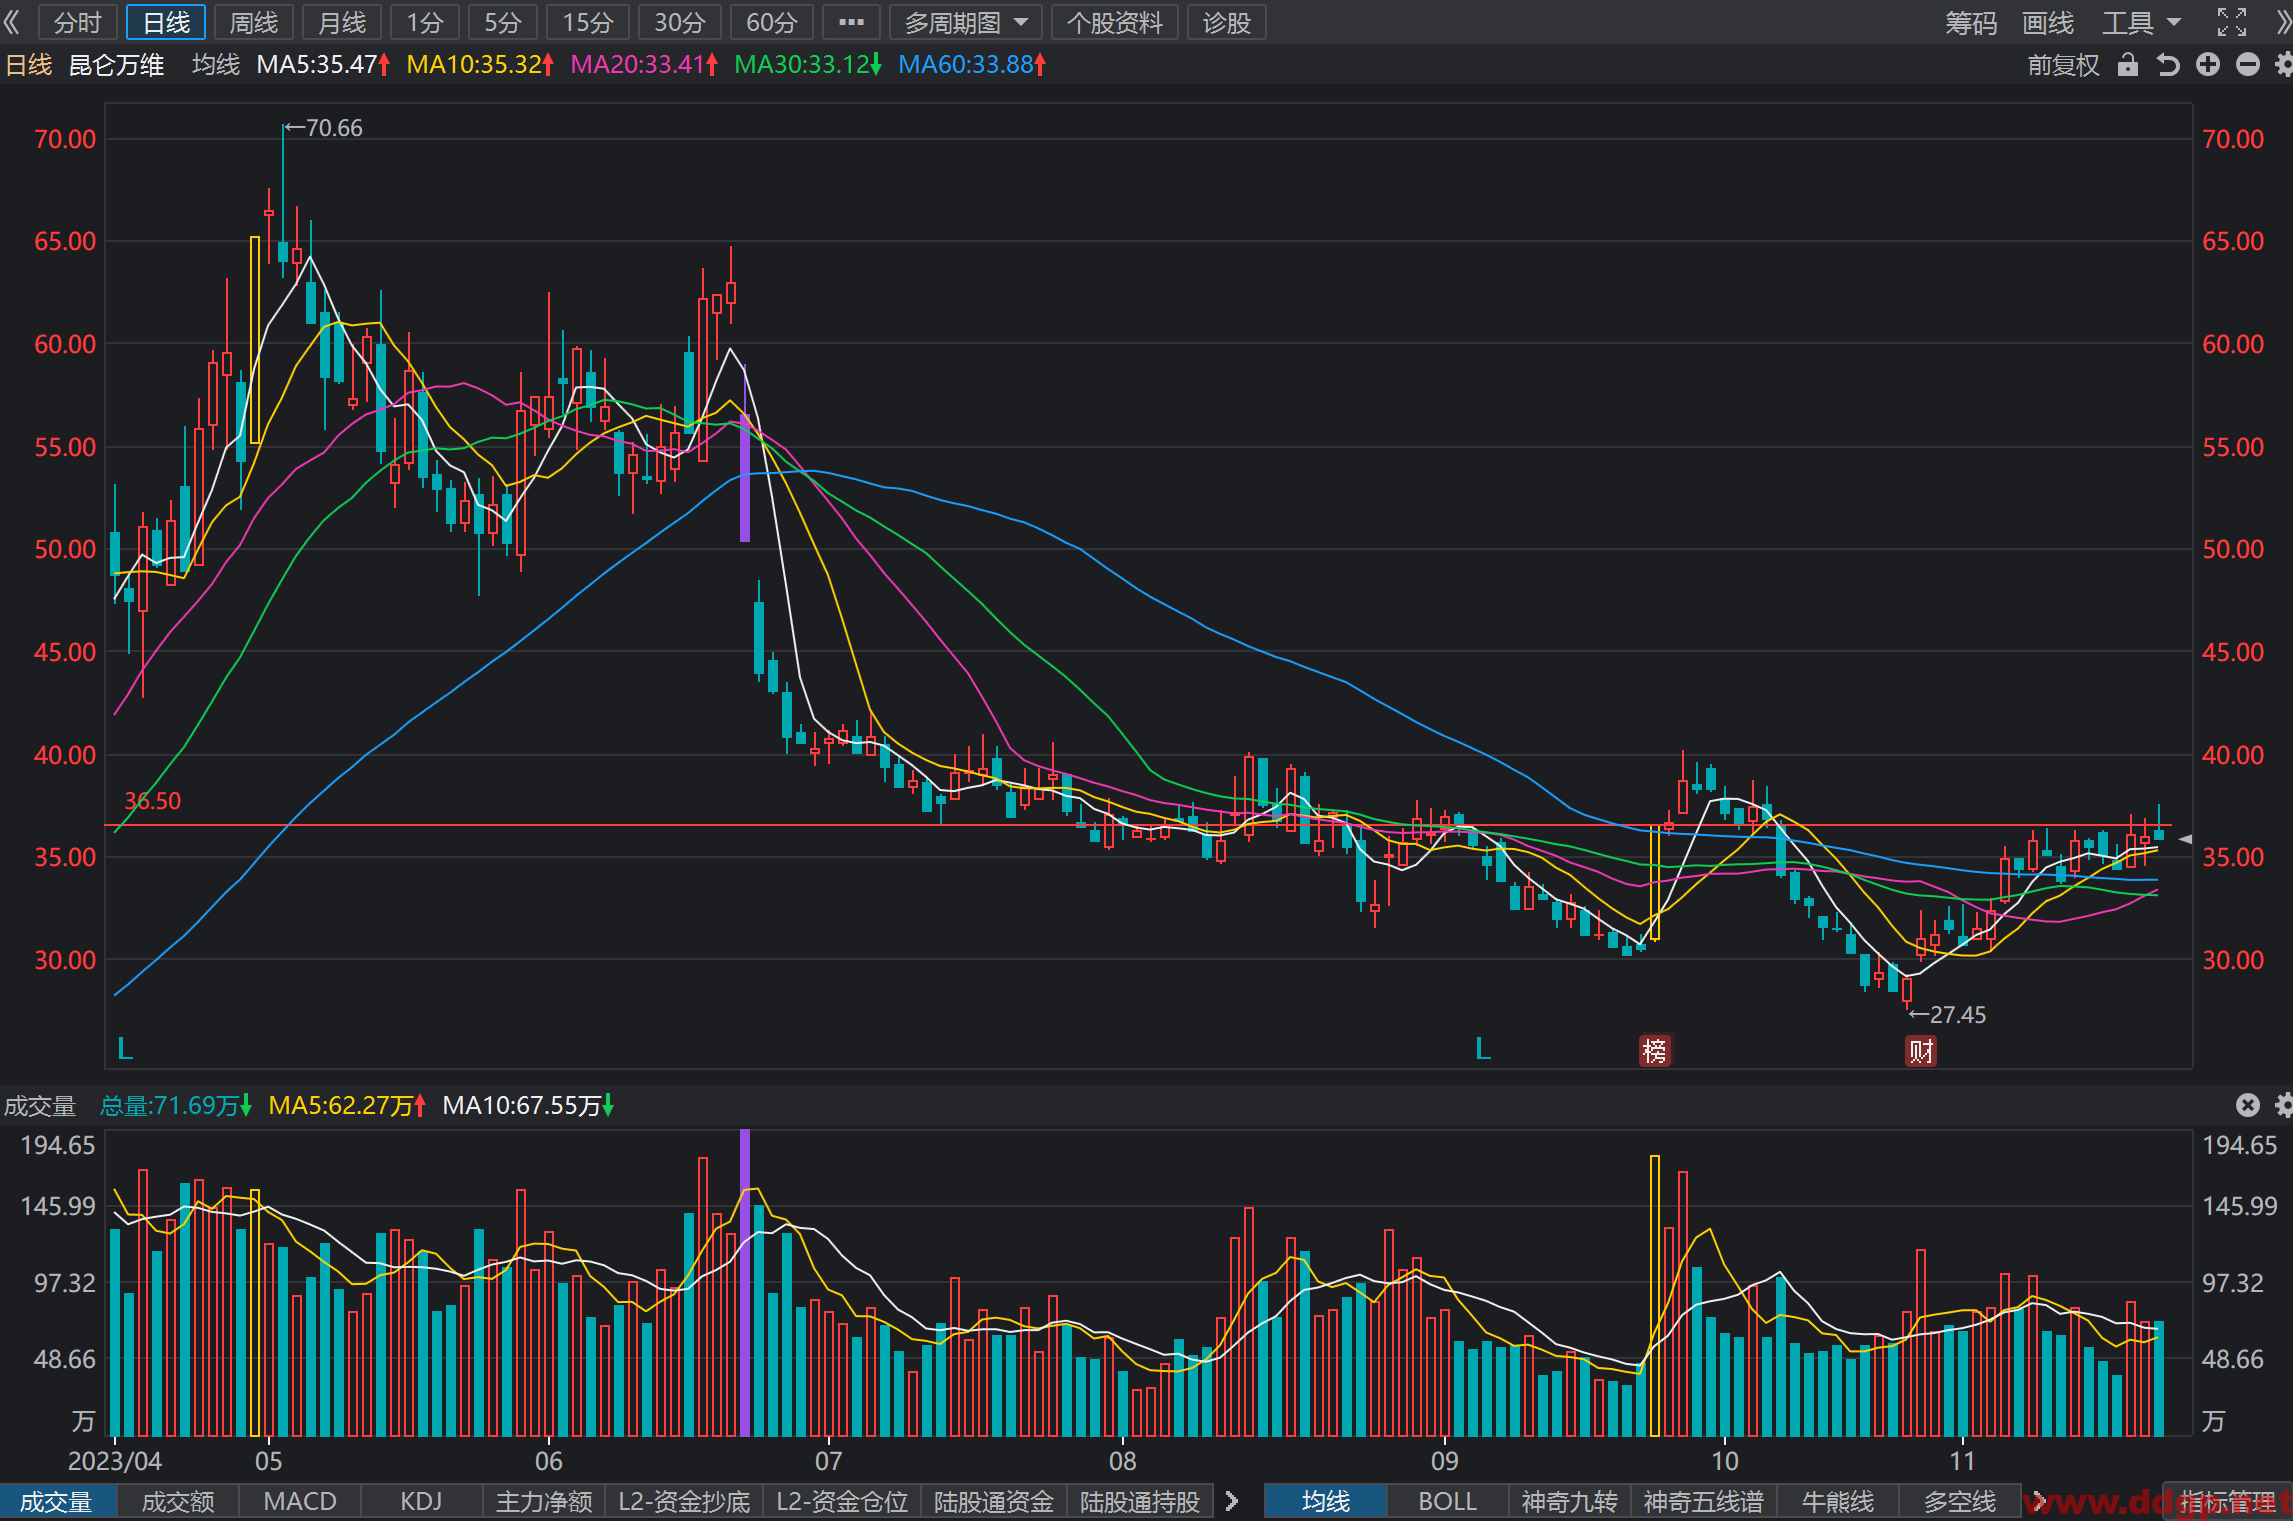Close the 成交量 volume panel

point(2248,1105)
